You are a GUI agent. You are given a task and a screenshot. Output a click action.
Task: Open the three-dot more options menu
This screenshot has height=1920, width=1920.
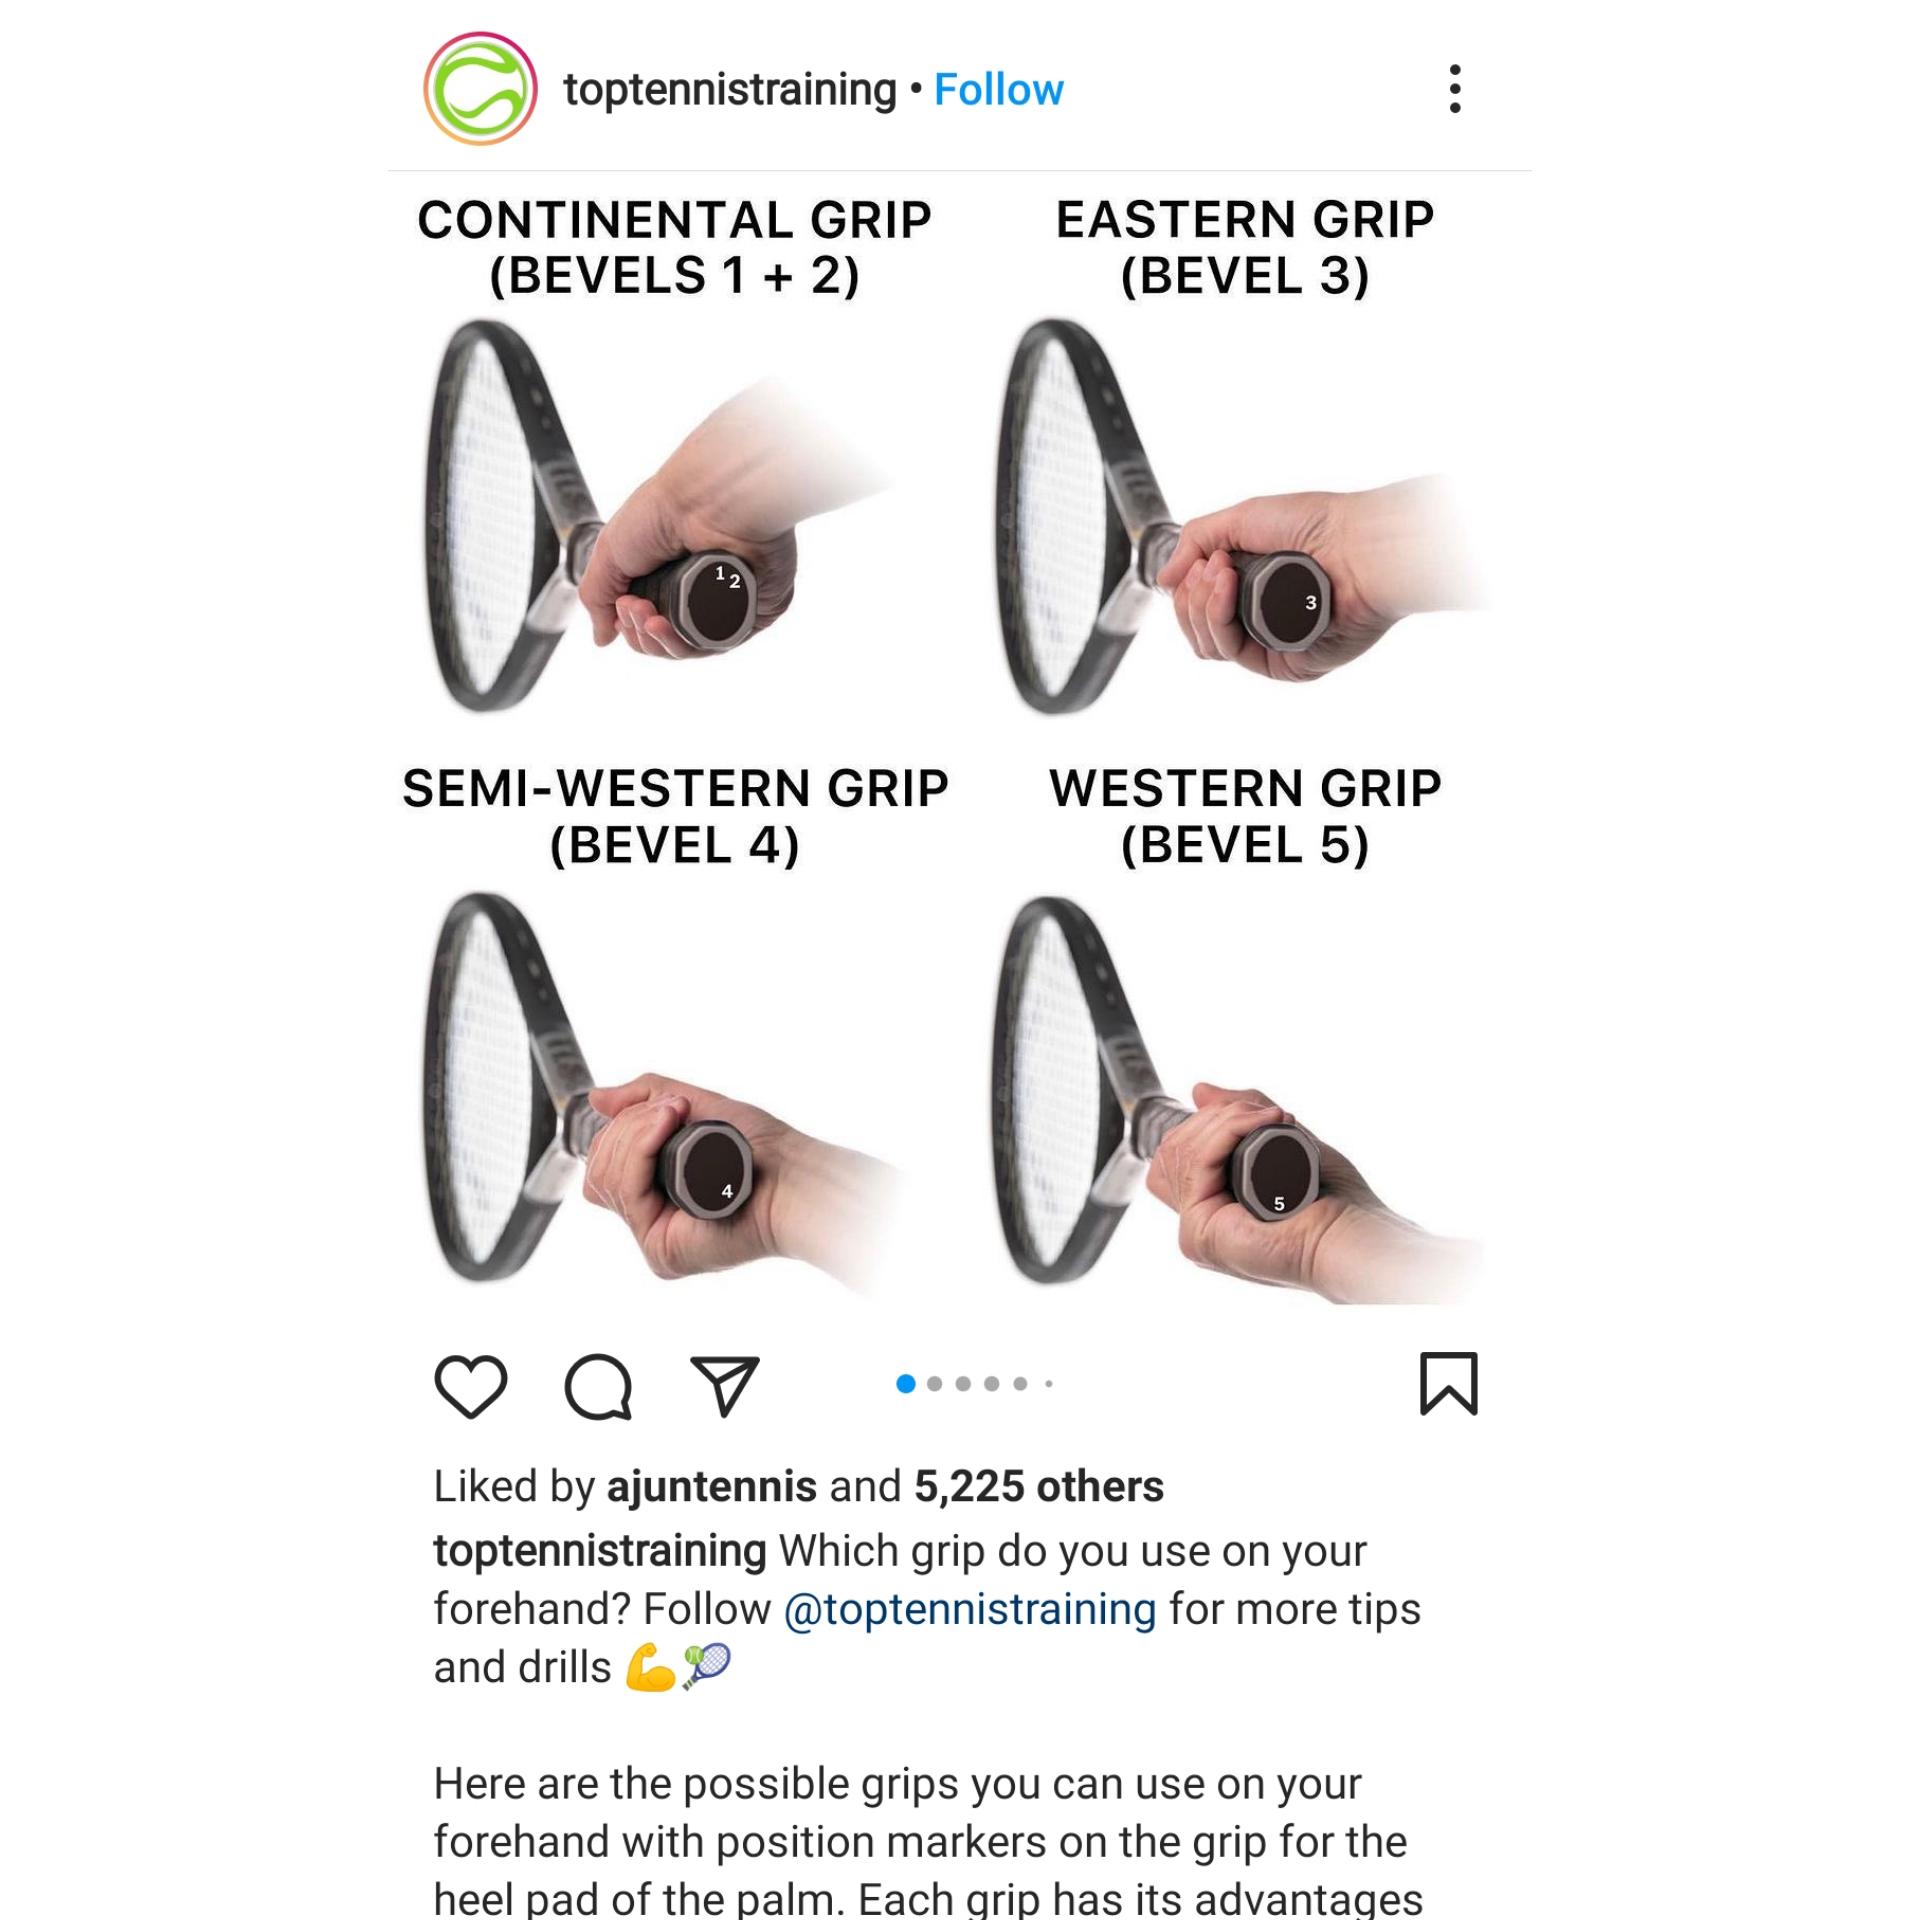point(1455,89)
